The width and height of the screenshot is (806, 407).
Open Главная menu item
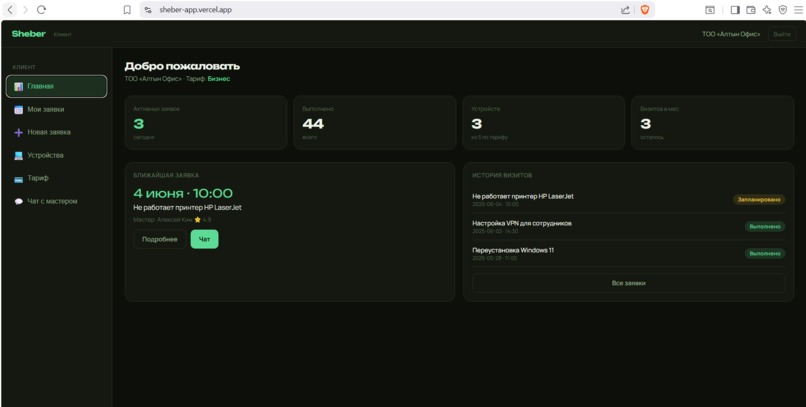click(x=57, y=86)
